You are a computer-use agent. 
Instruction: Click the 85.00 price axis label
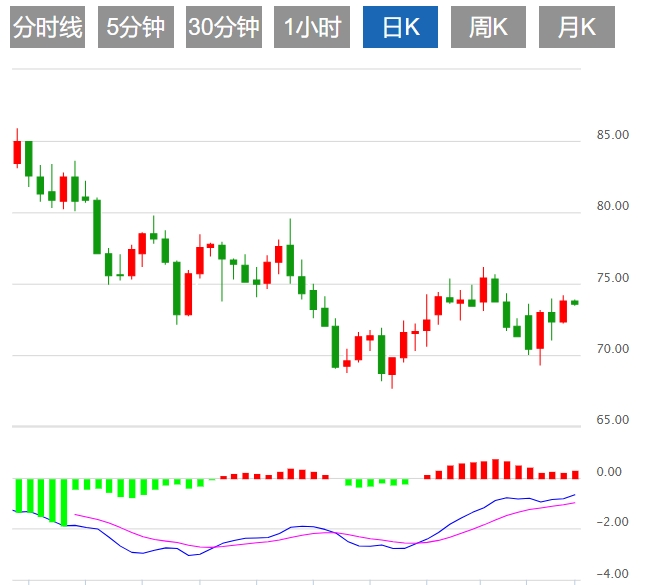coord(612,135)
